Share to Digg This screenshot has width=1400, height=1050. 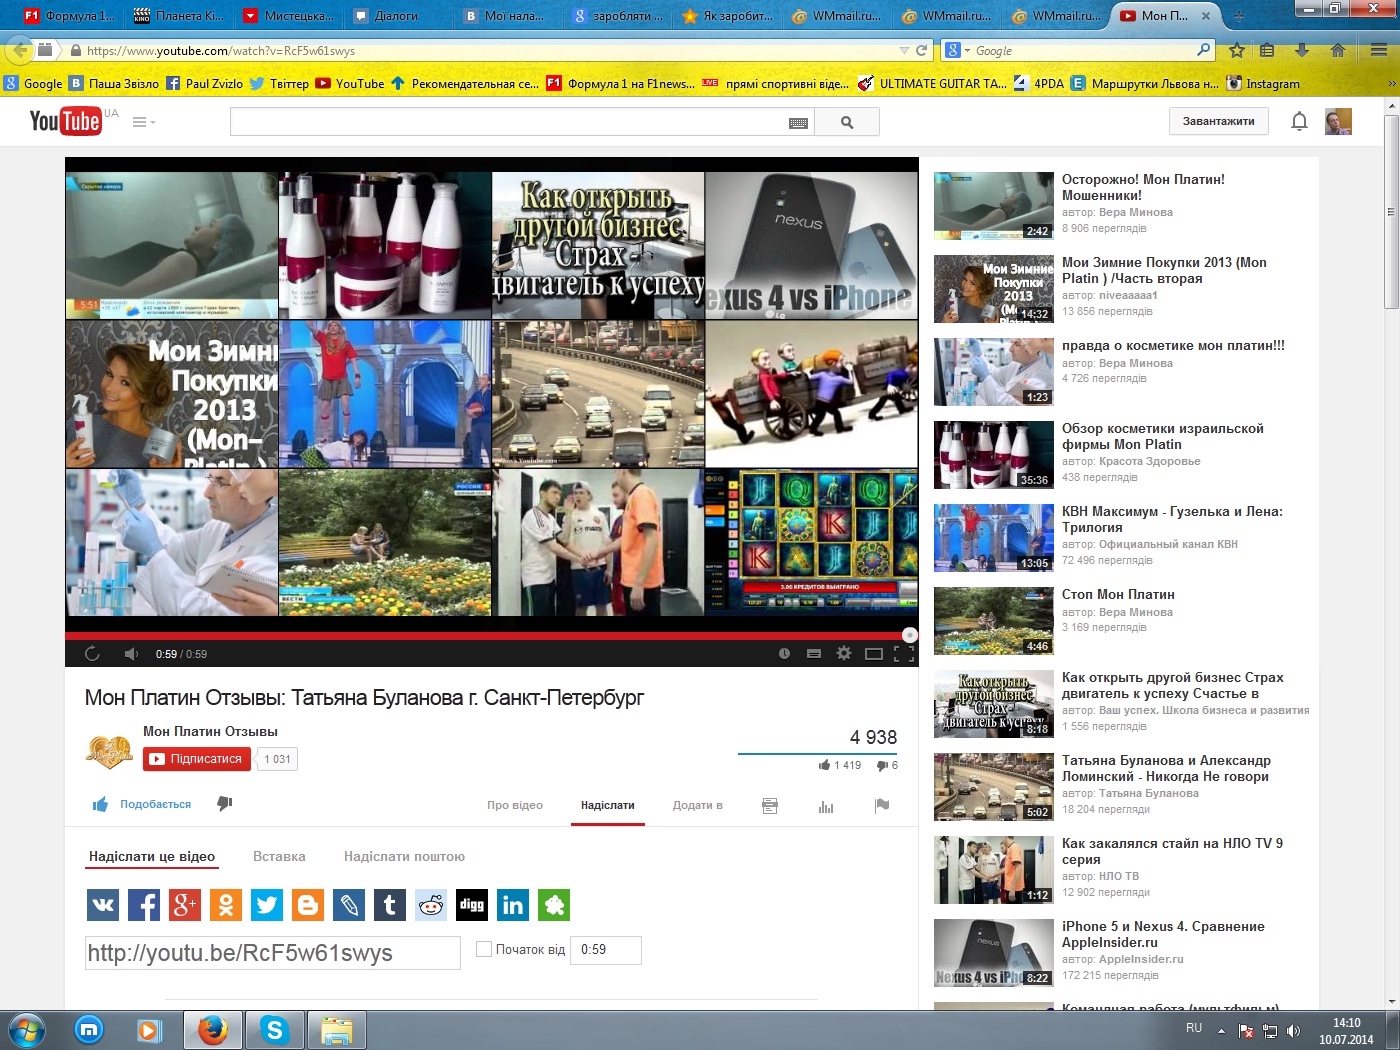tap(472, 905)
